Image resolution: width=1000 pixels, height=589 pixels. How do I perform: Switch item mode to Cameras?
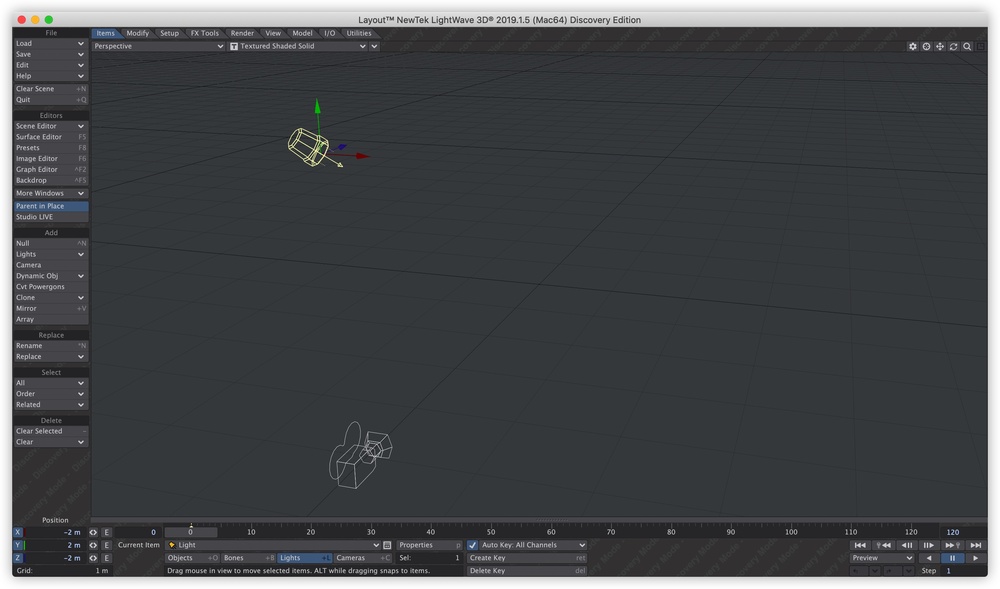coord(363,558)
